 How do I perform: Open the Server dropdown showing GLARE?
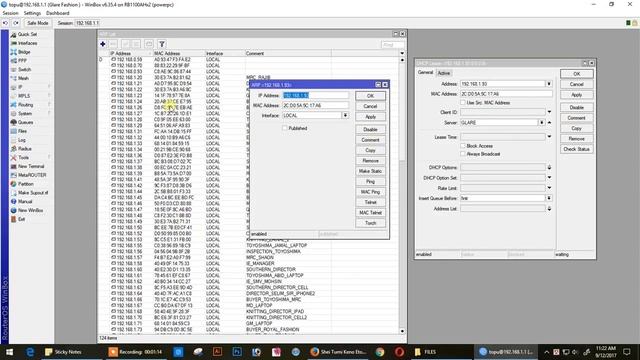542,122
